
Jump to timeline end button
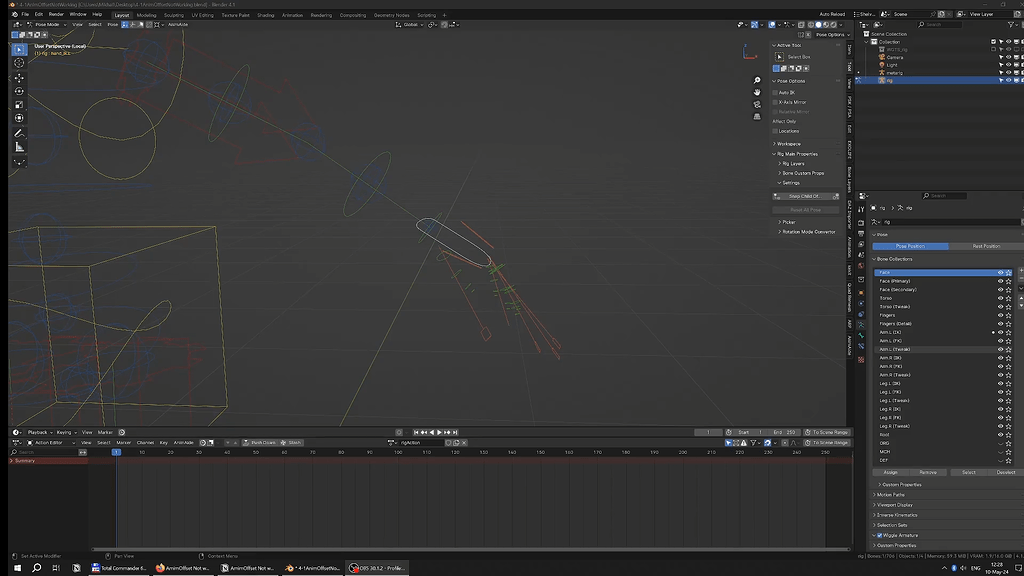pos(455,432)
